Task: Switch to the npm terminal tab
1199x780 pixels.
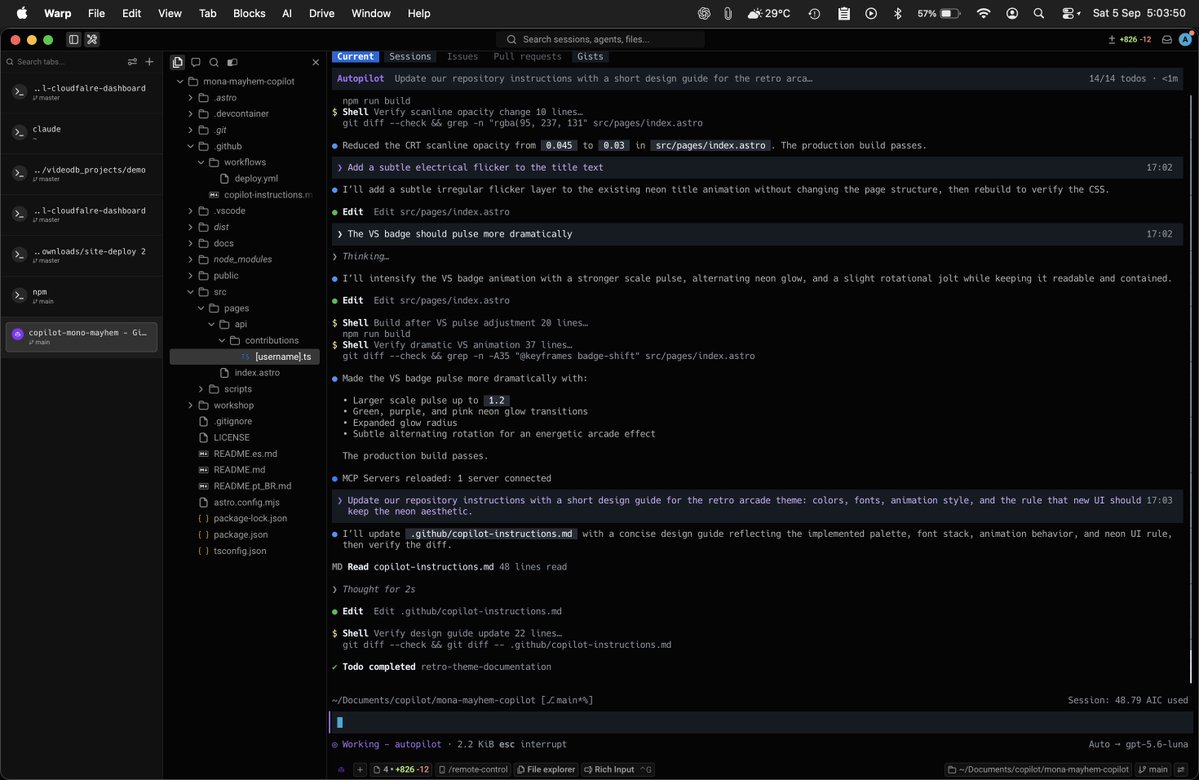Action: (x=81, y=296)
